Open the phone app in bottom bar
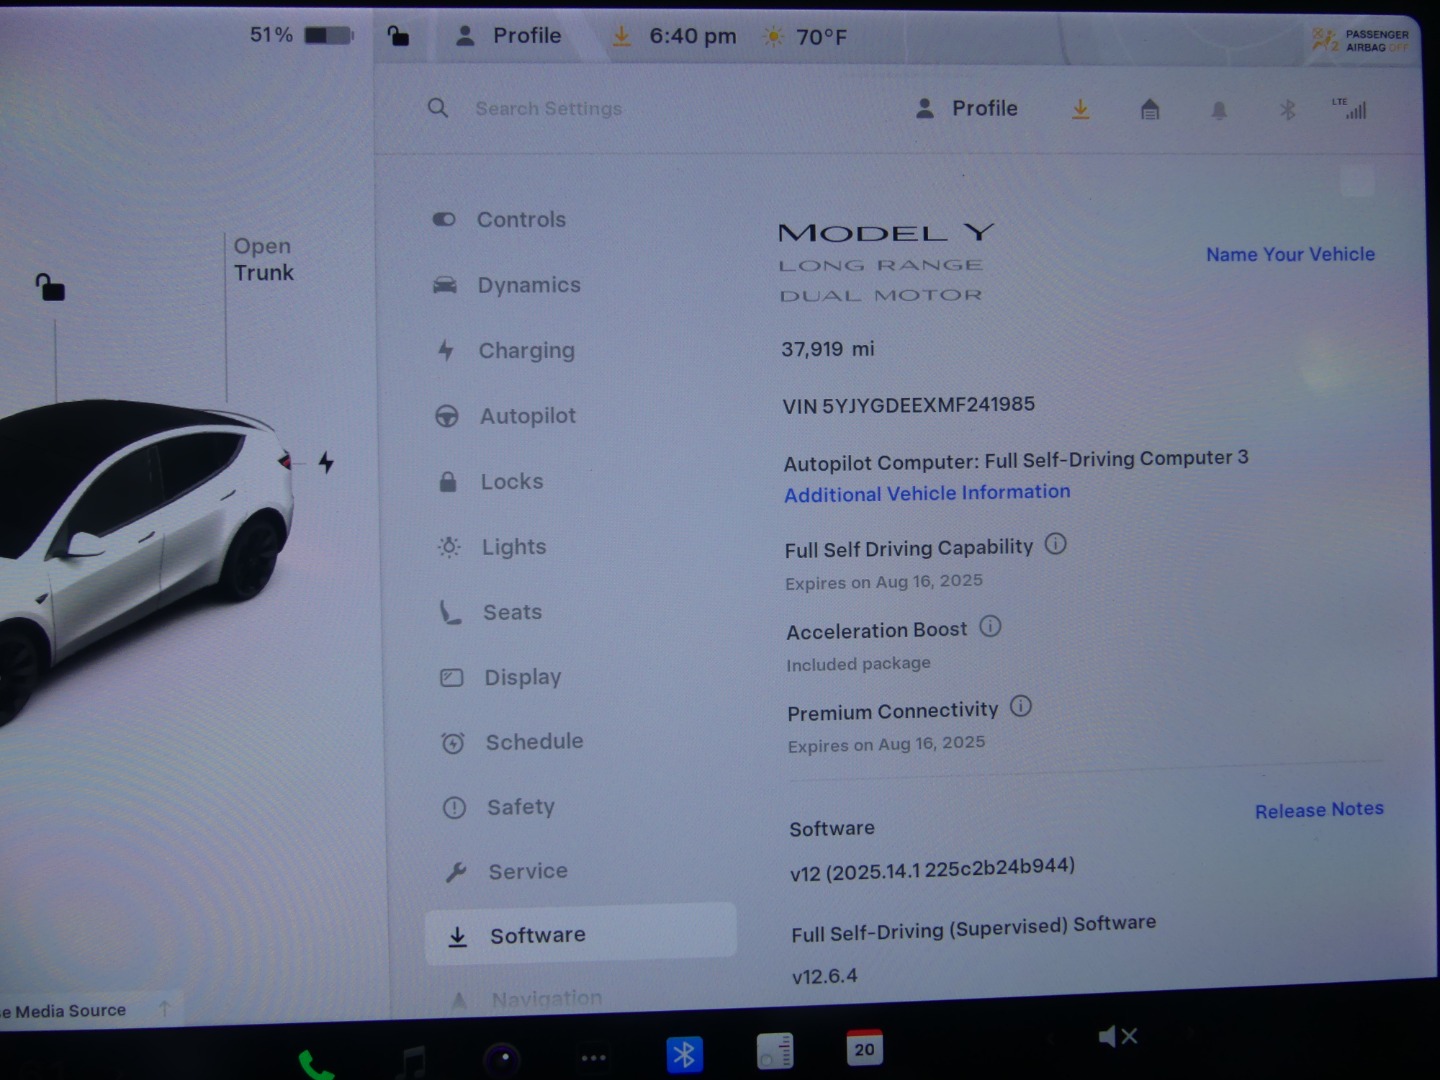 (316, 1065)
